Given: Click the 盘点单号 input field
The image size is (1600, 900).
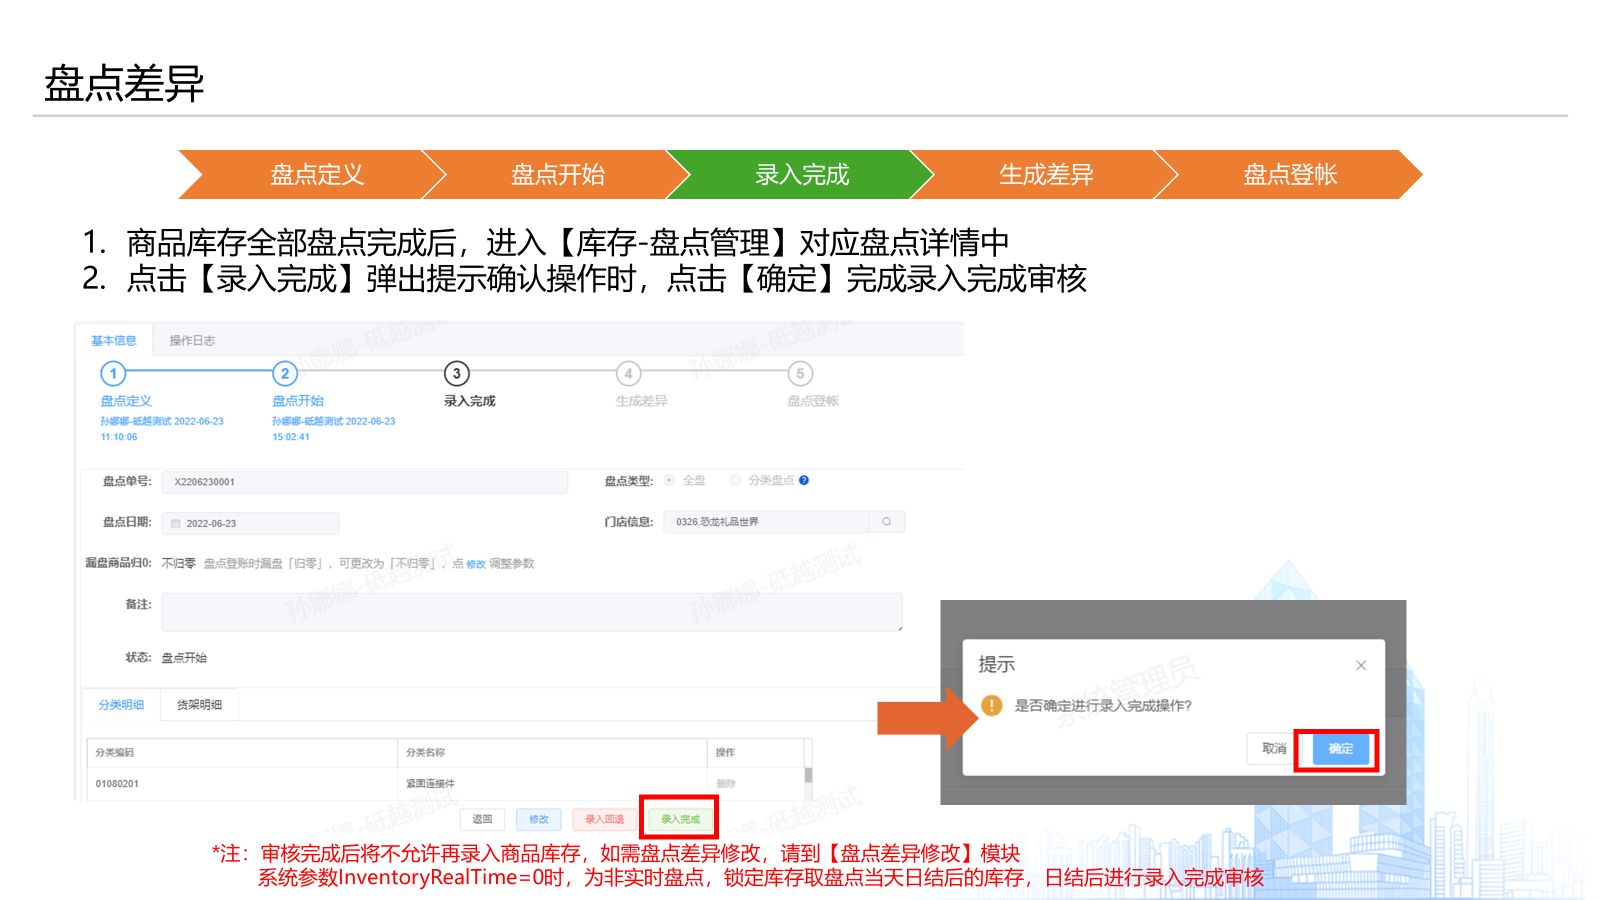Looking at the screenshot, I should [x=365, y=482].
